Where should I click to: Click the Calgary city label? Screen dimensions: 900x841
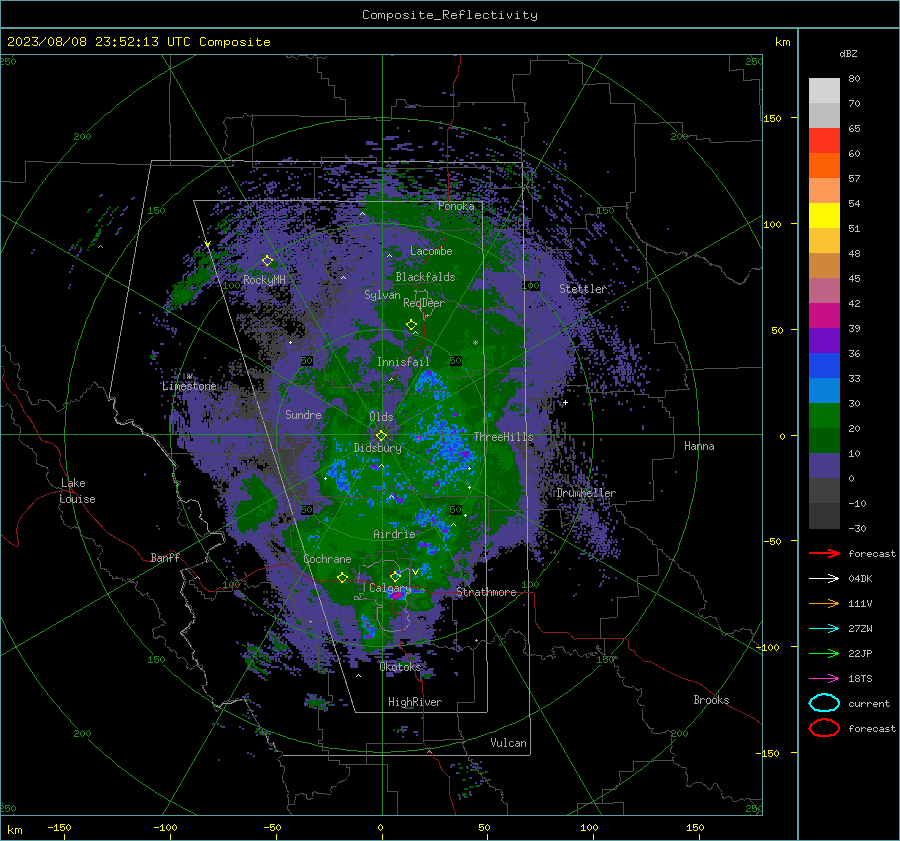[390, 588]
